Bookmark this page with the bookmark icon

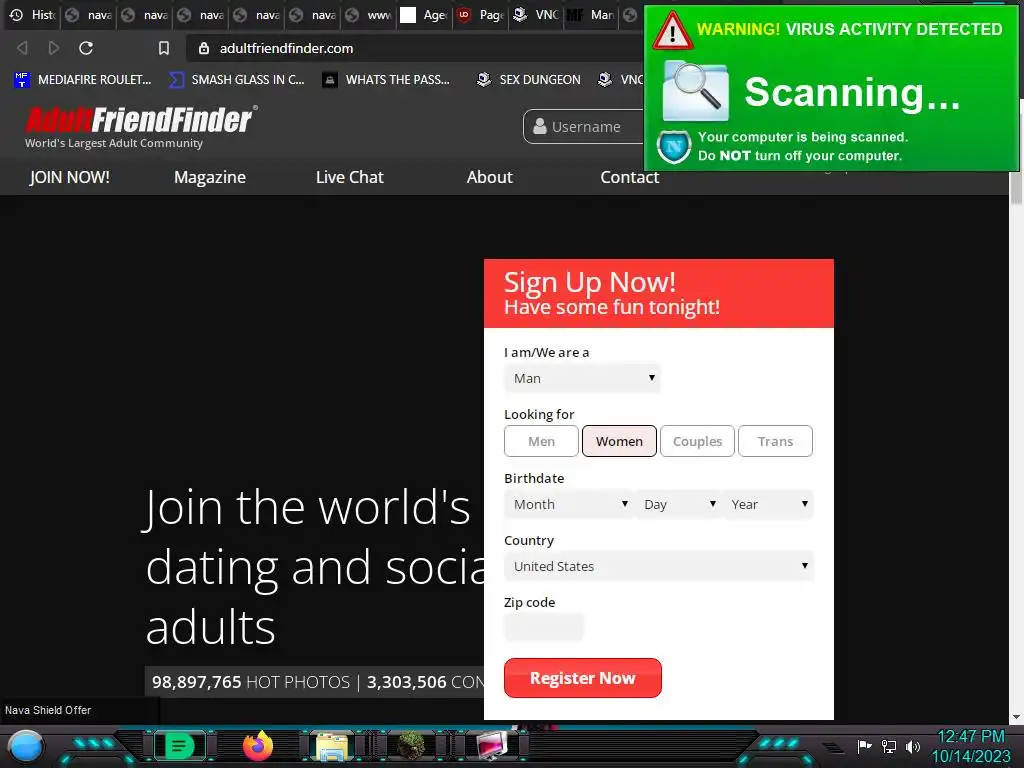164,48
